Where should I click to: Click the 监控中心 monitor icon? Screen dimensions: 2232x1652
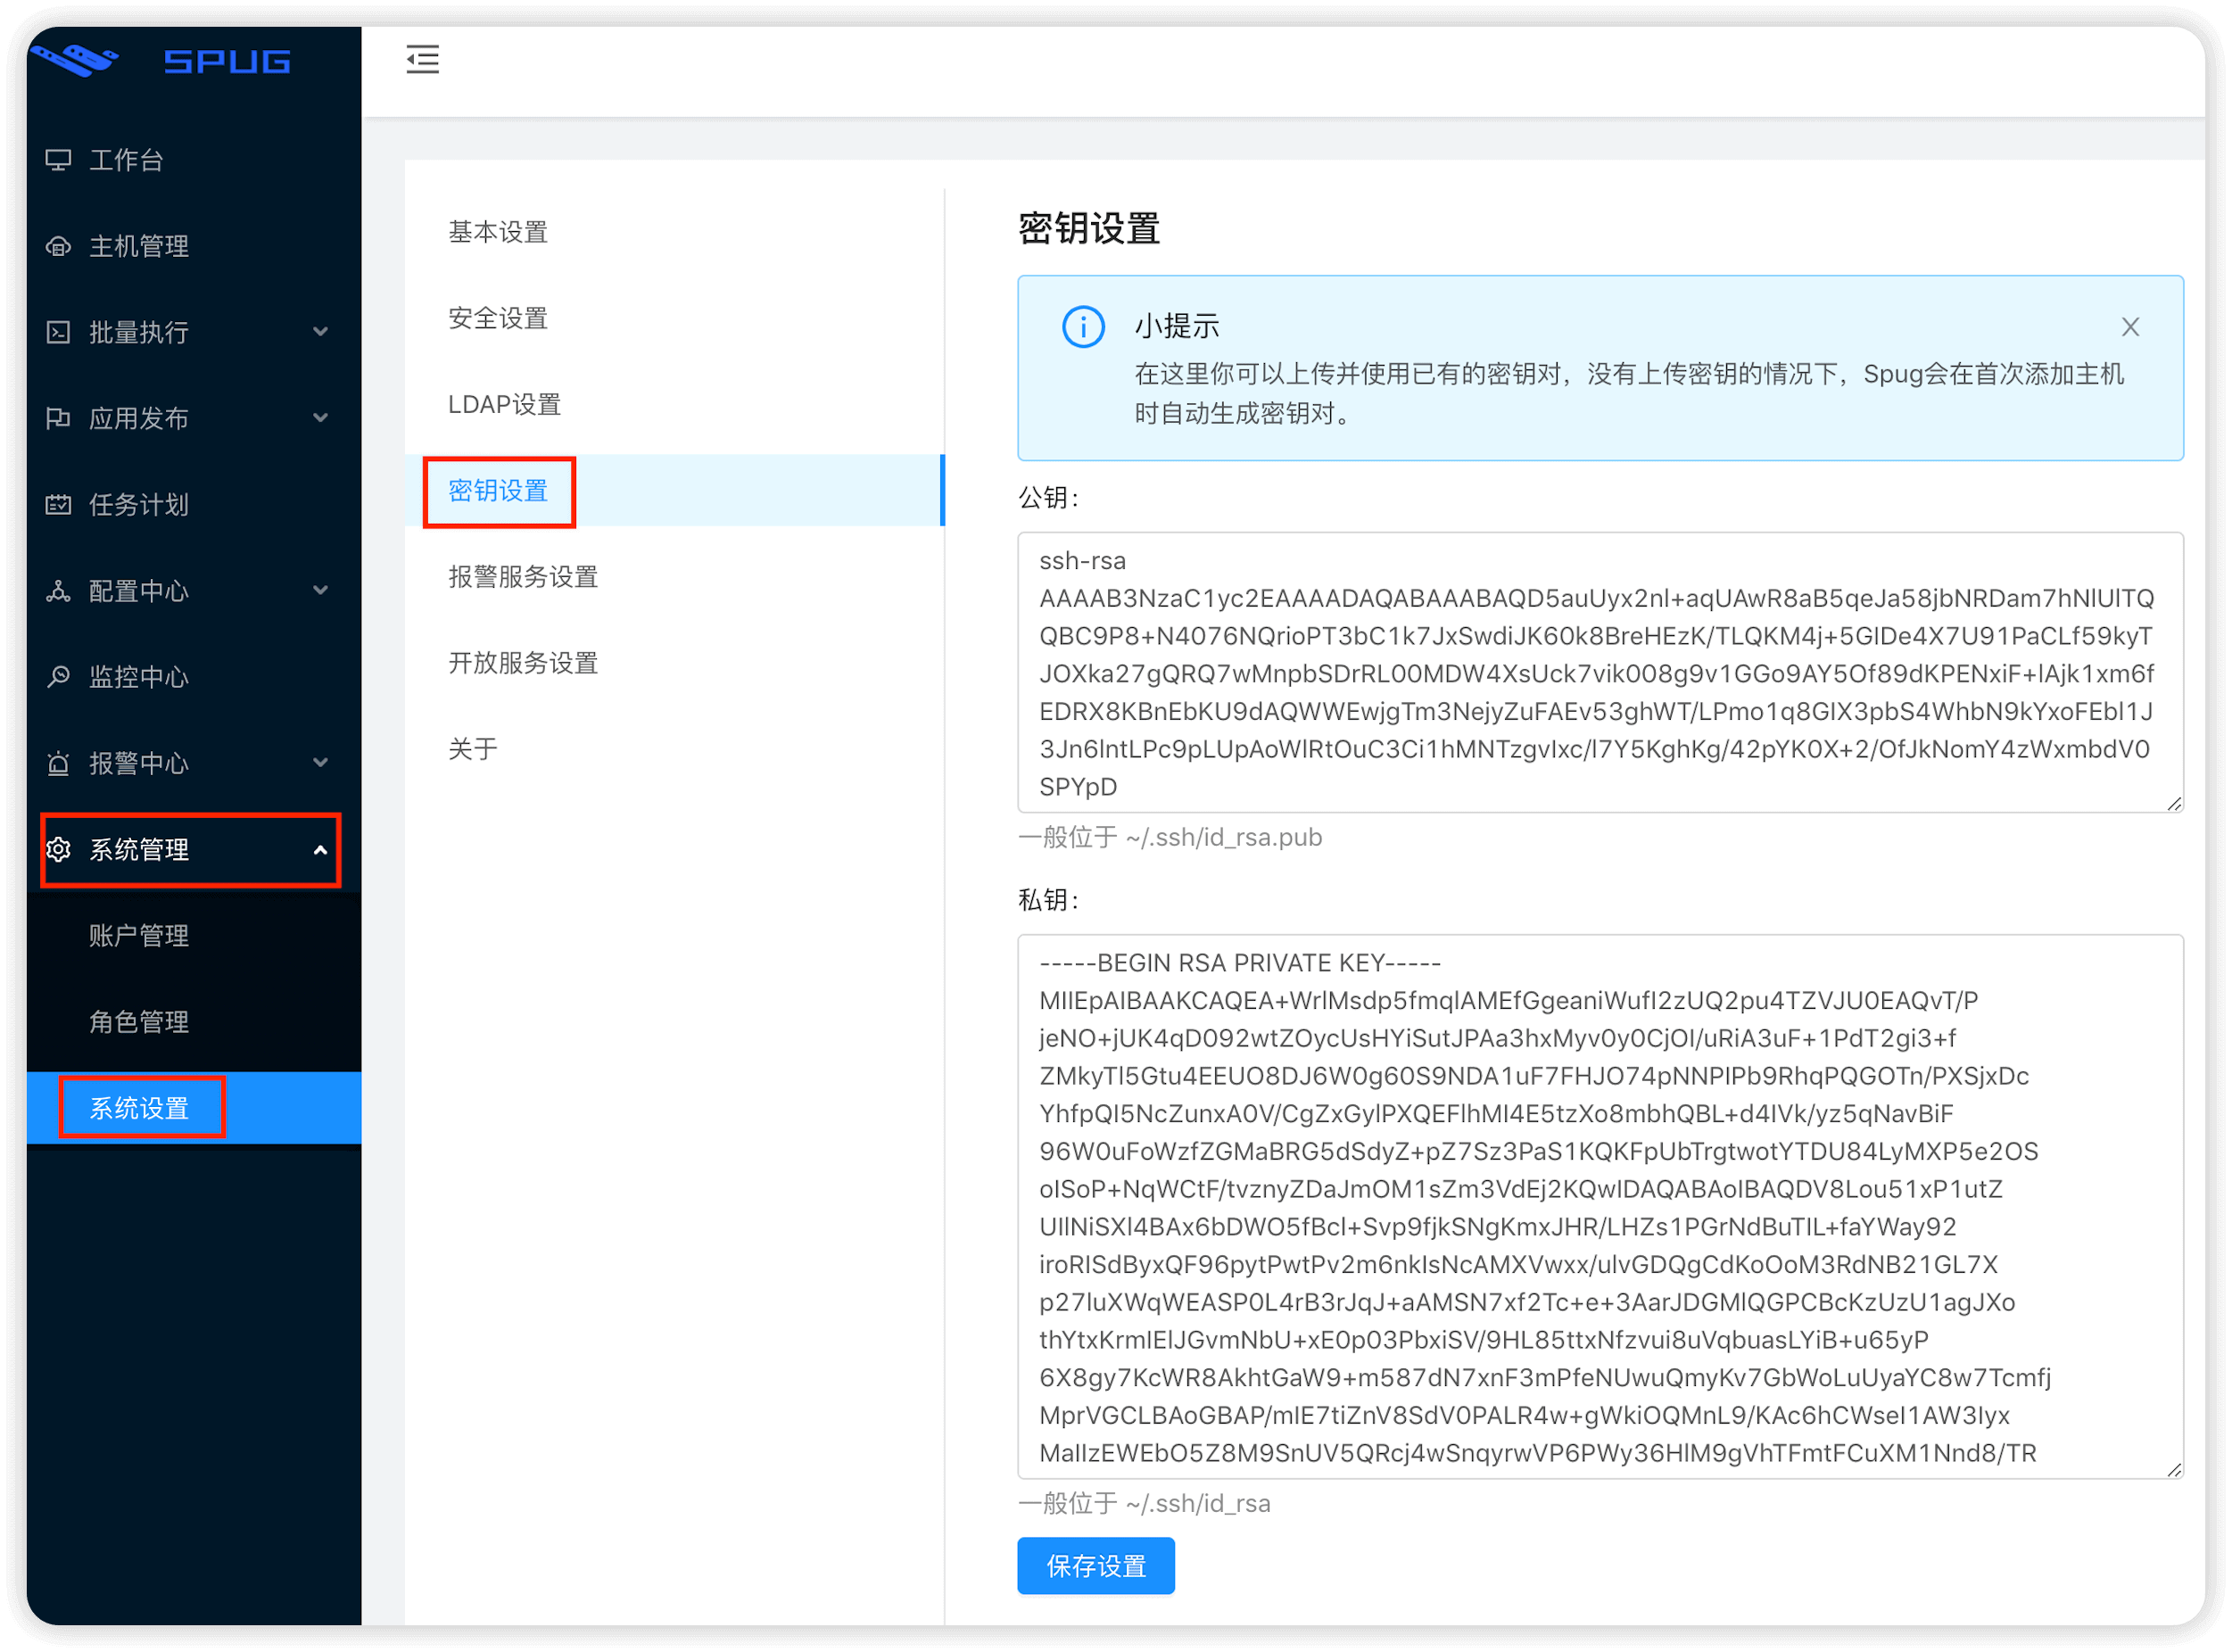[x=58, y=677]
